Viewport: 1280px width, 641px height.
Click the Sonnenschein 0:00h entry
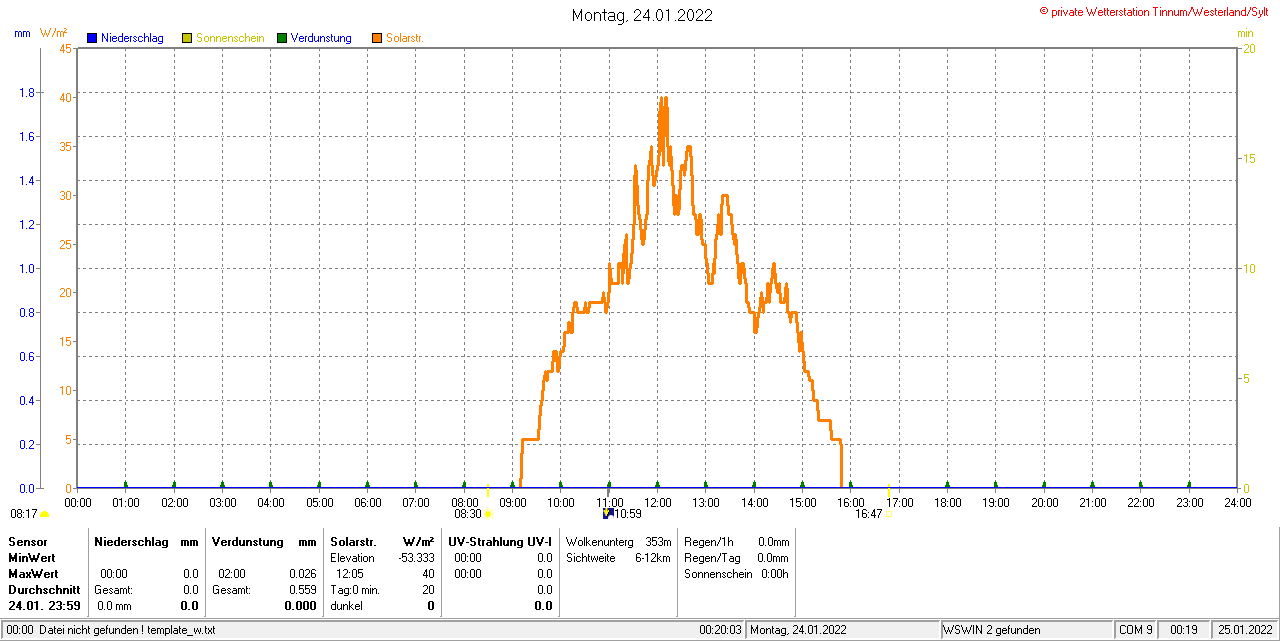(x=735, y=574)
